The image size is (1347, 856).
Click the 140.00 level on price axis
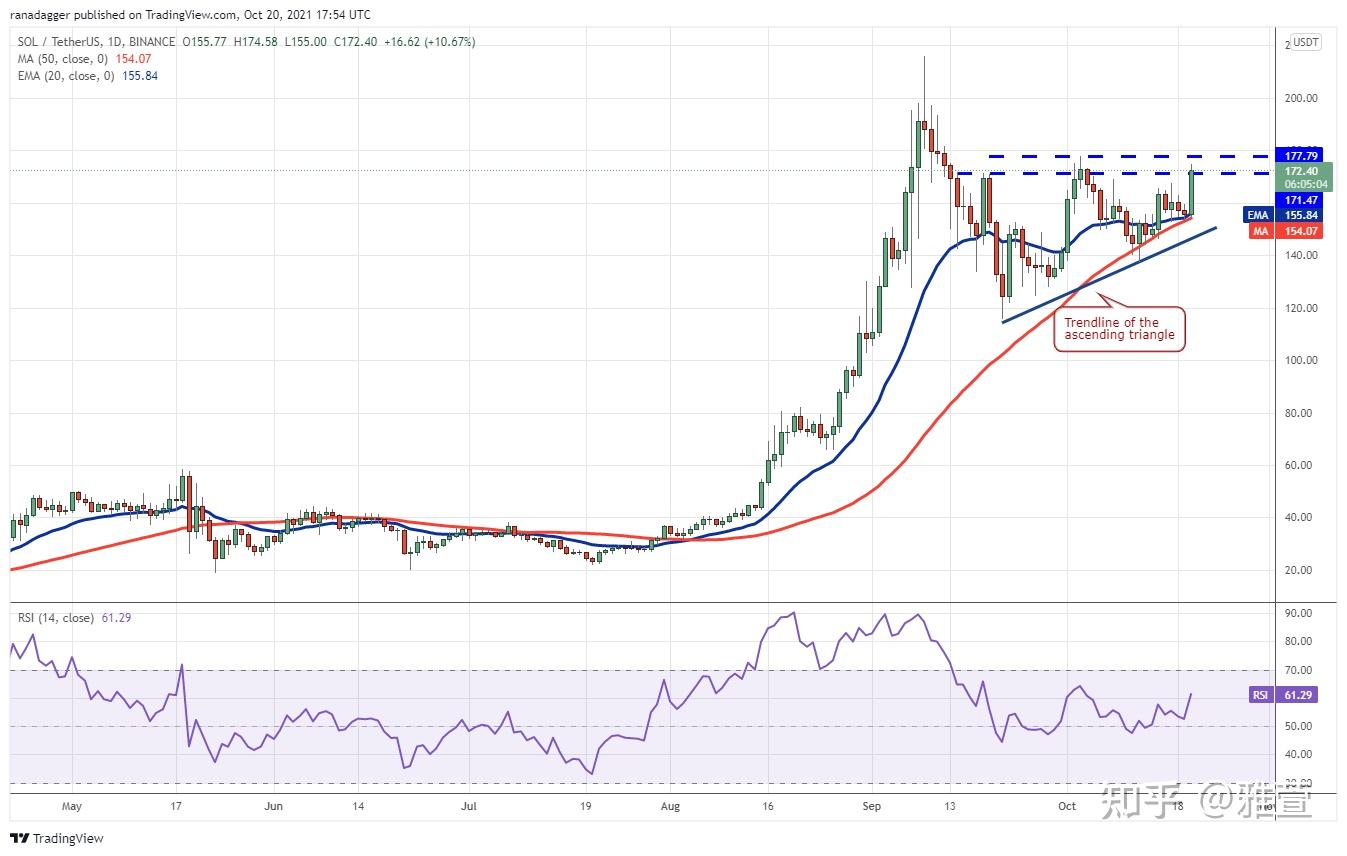1301,255
